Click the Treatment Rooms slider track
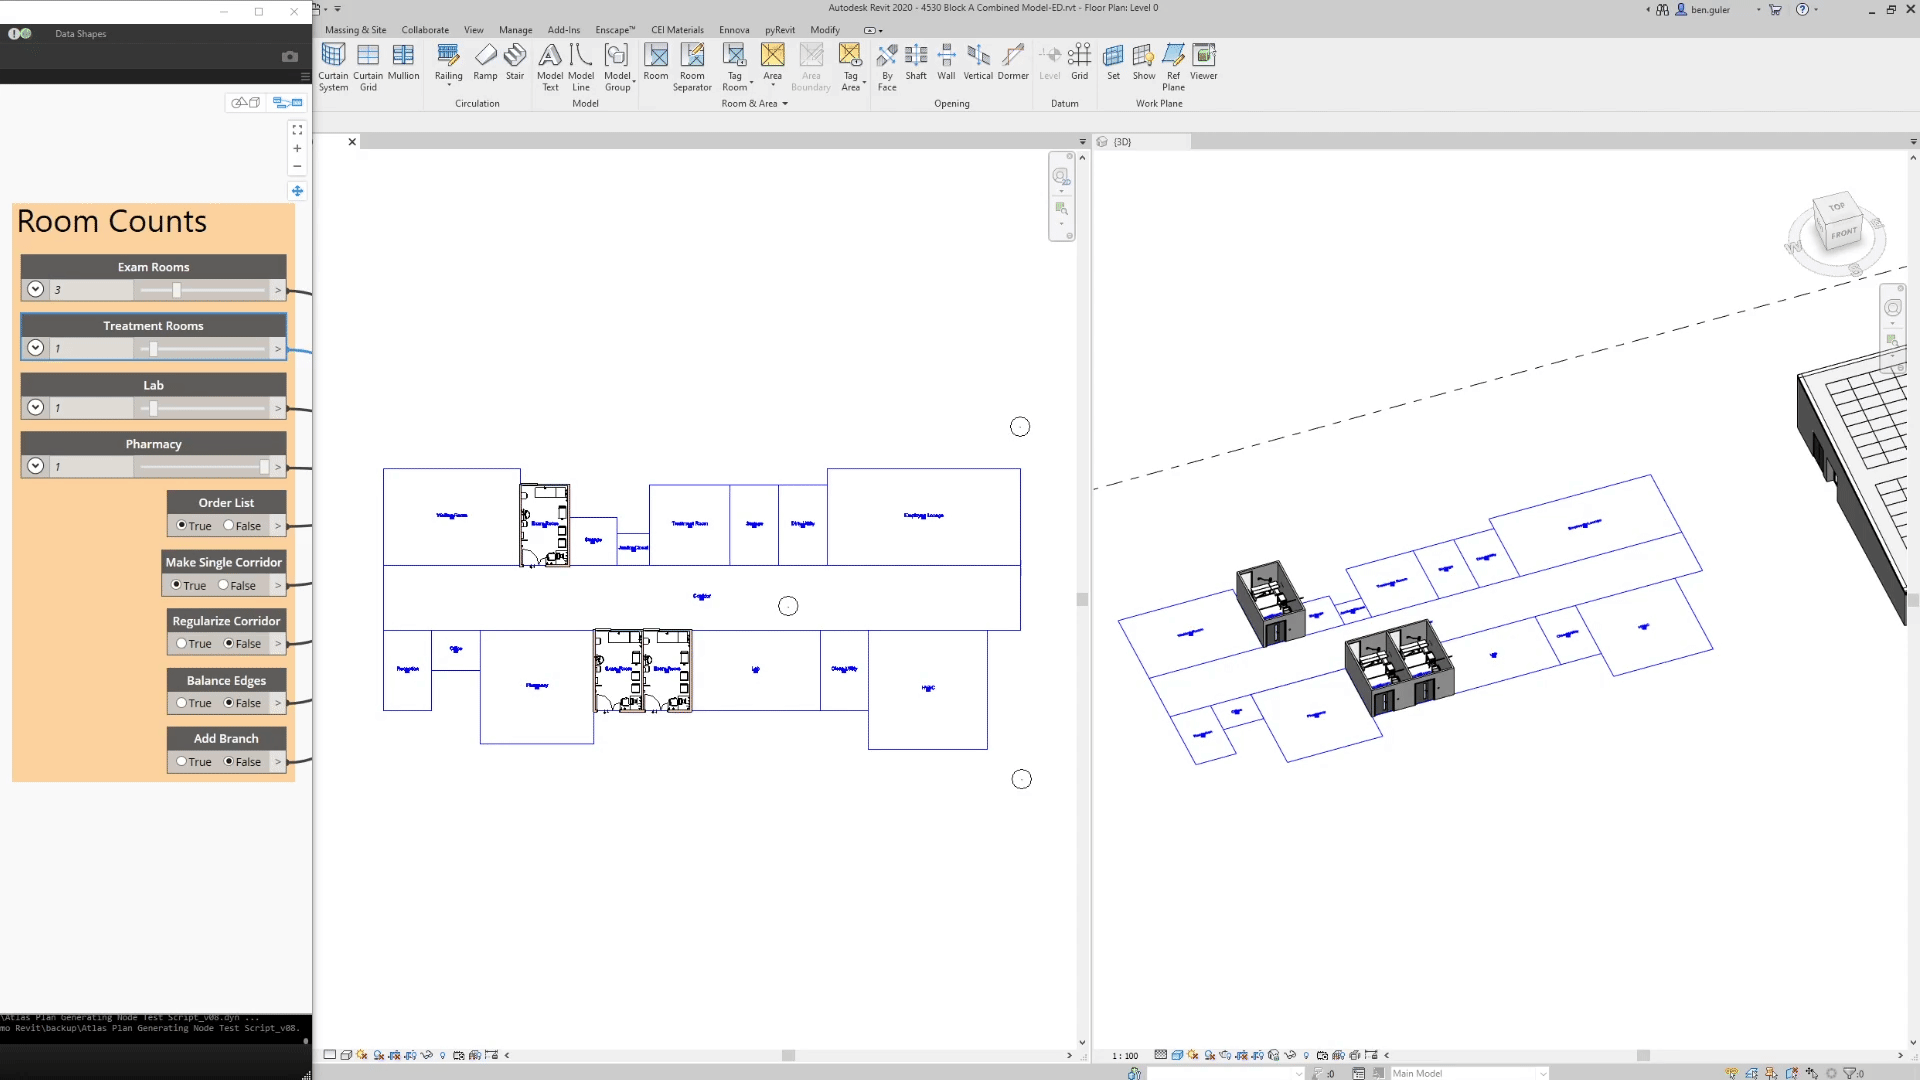 pyautogui.click(x=203, y=349)
